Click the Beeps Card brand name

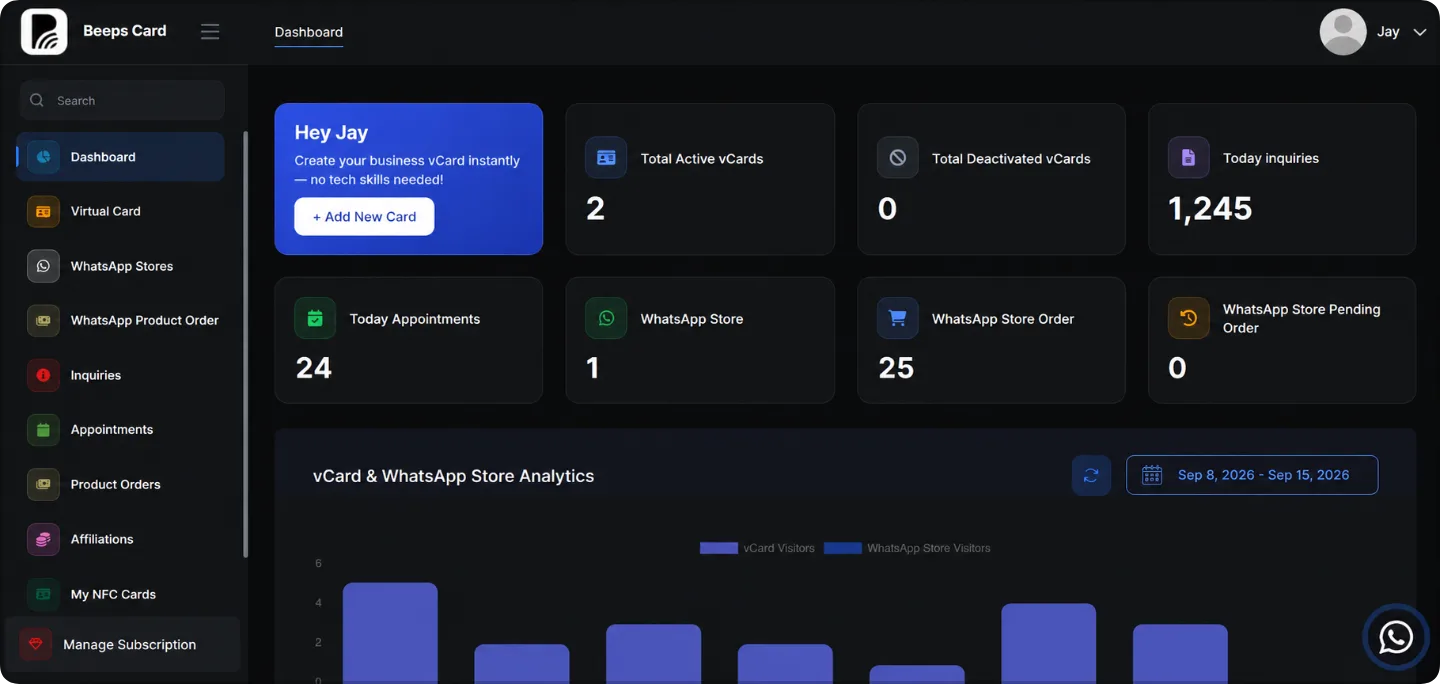pyautogui.click(x=125, y=31)
